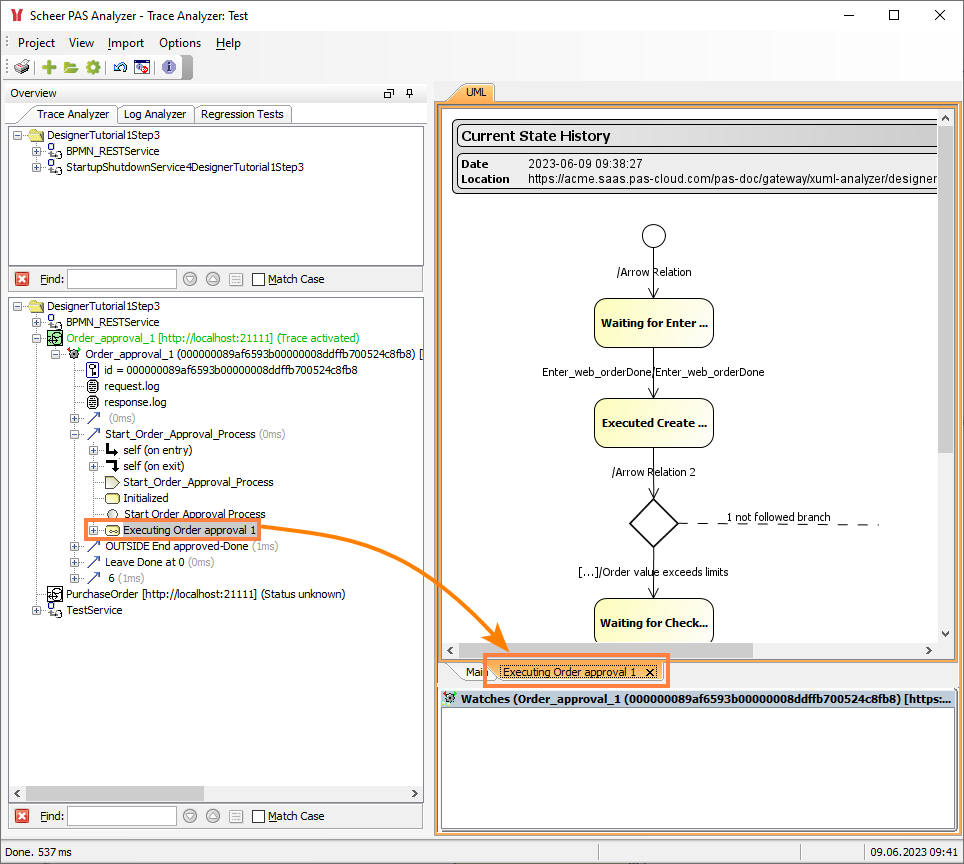Collapse the Start_Order_Approval_Process tree node
Viewport: 964px width, 864px height.
pos(75,434)
